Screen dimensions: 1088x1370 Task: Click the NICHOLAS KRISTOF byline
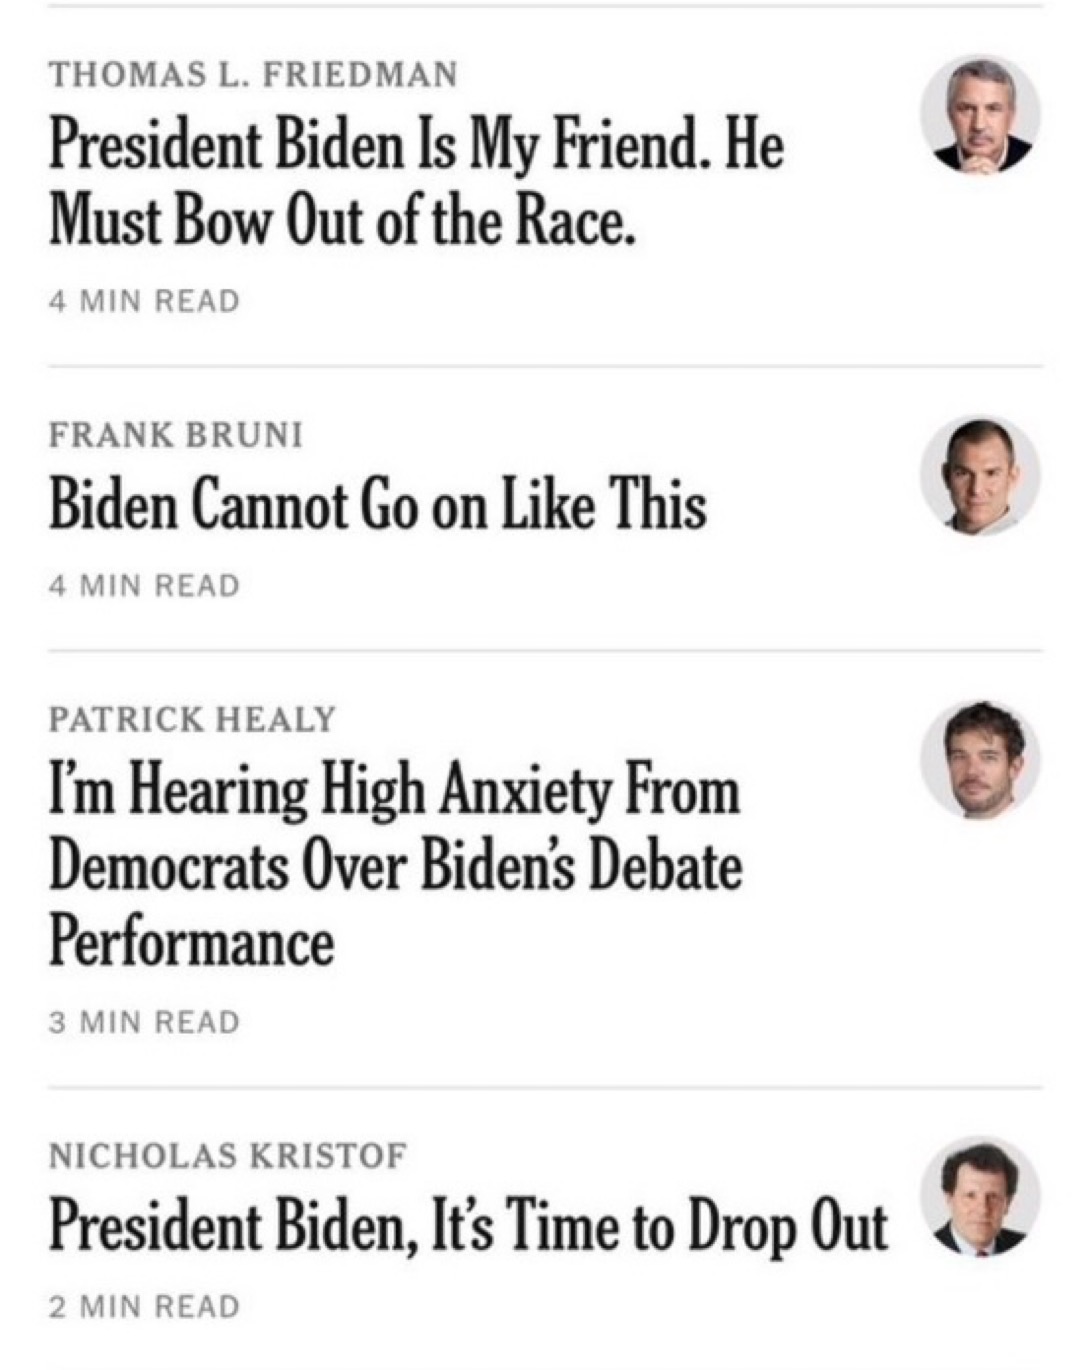tap(228, 1156)
